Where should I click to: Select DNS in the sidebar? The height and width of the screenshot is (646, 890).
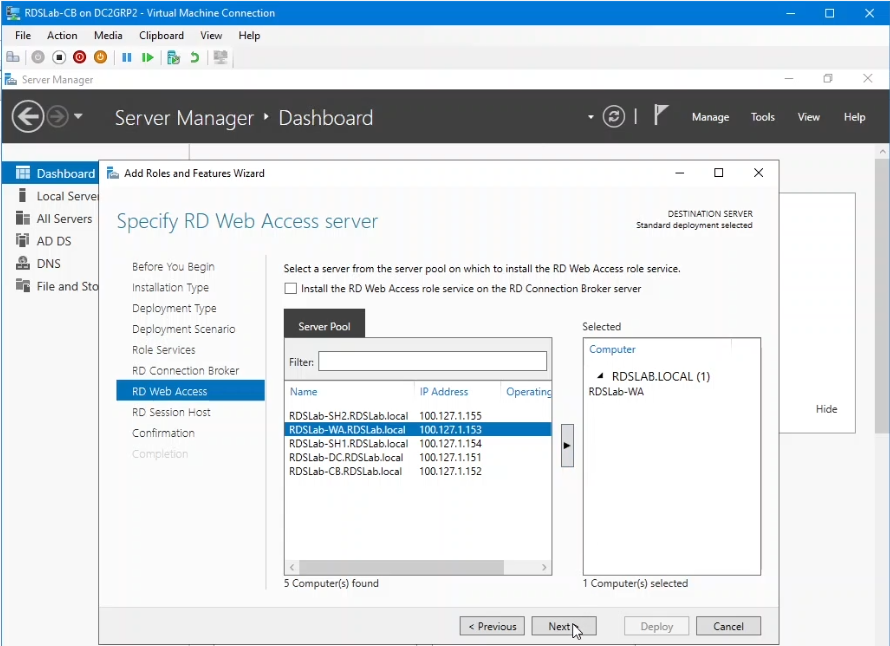tap(51, 264)
